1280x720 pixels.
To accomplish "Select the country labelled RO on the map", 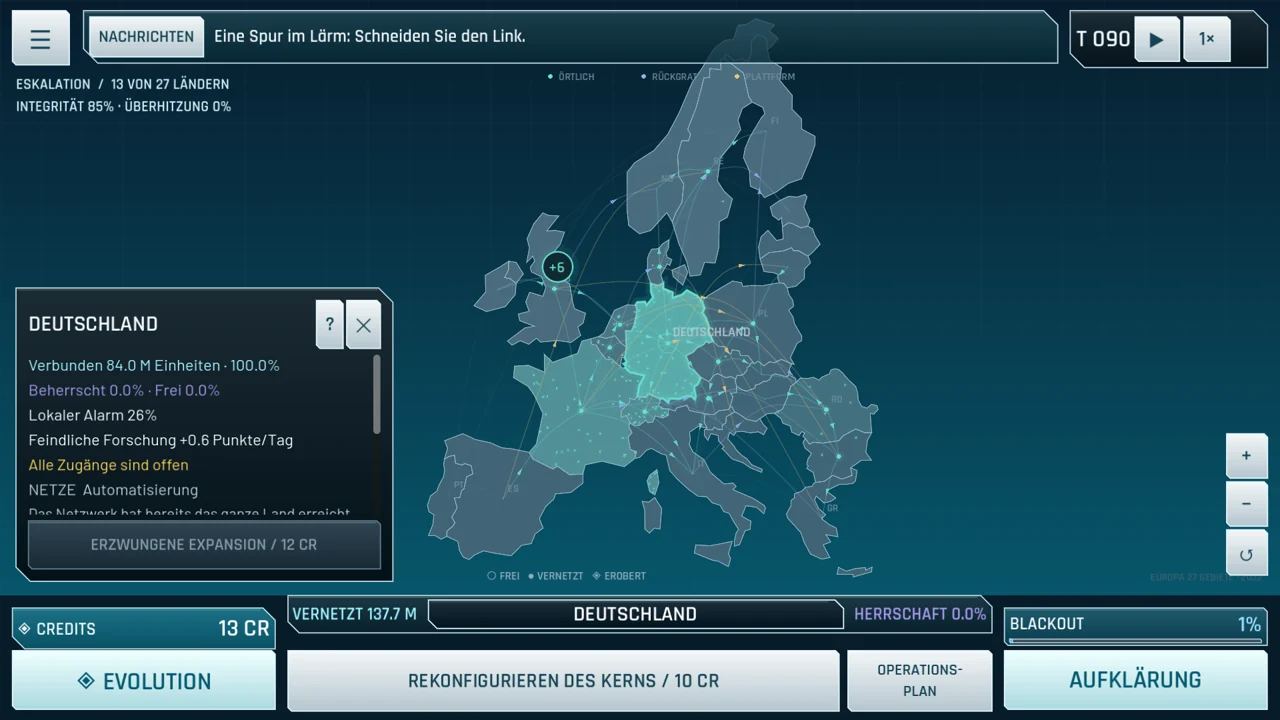I will click(836, 399).
